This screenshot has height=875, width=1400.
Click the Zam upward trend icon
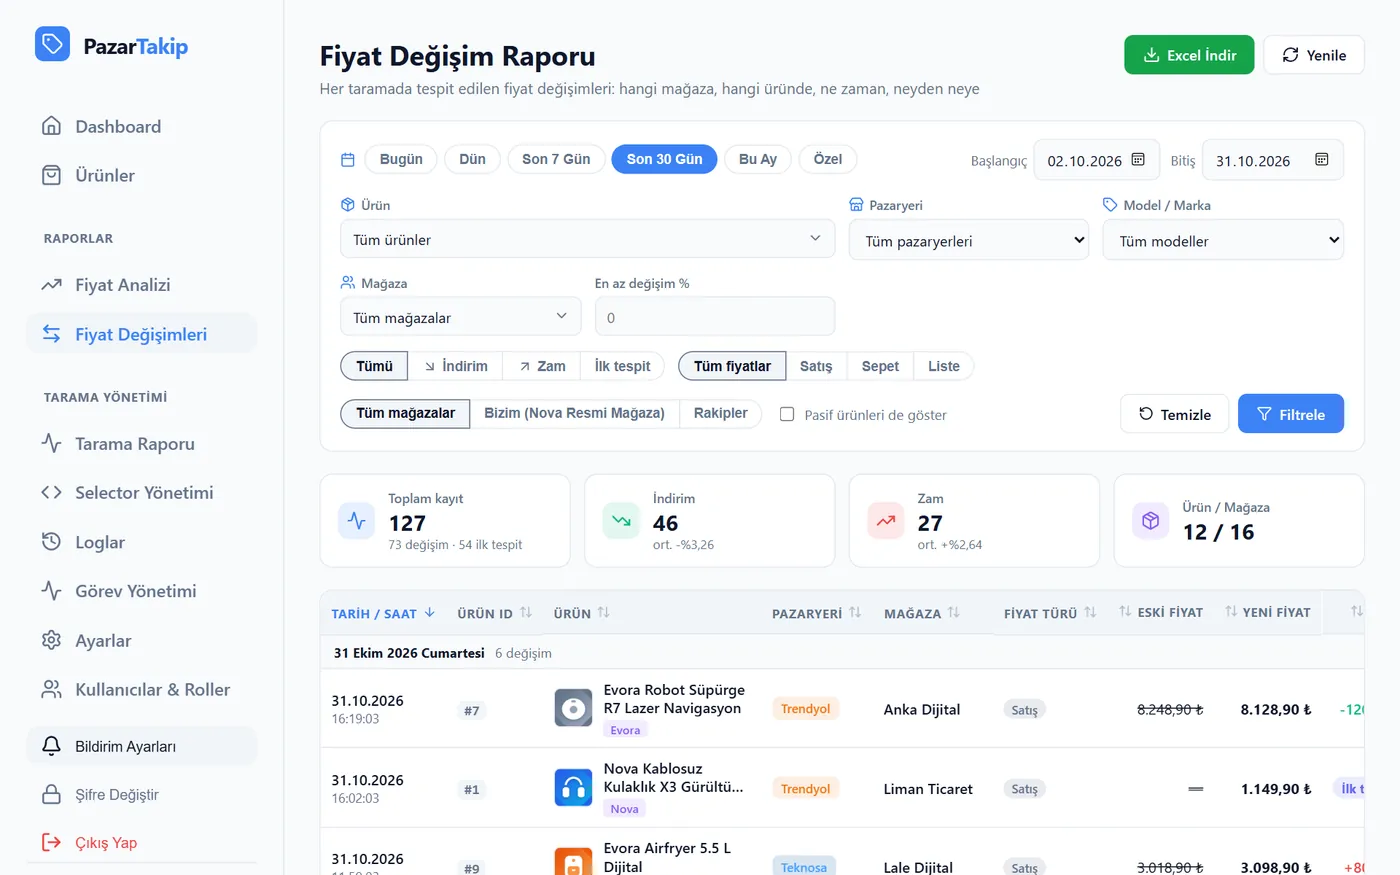point(886,521)
